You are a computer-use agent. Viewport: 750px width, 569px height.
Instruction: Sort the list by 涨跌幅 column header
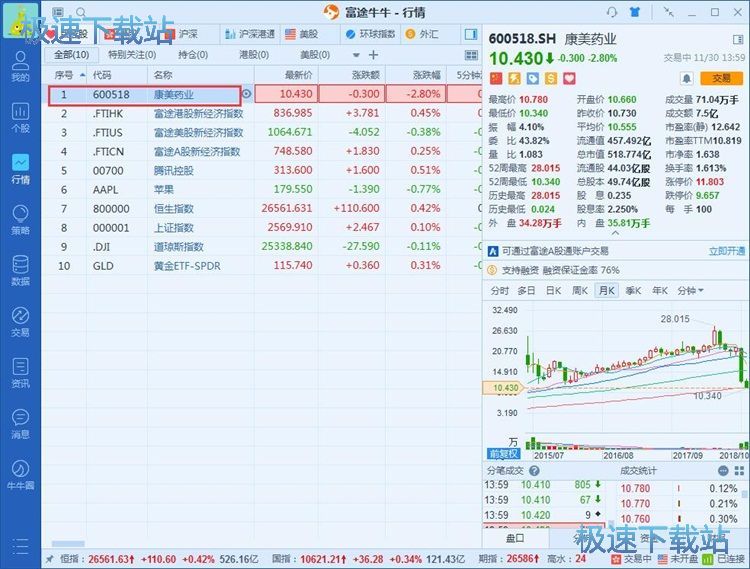tap(416, 75)
